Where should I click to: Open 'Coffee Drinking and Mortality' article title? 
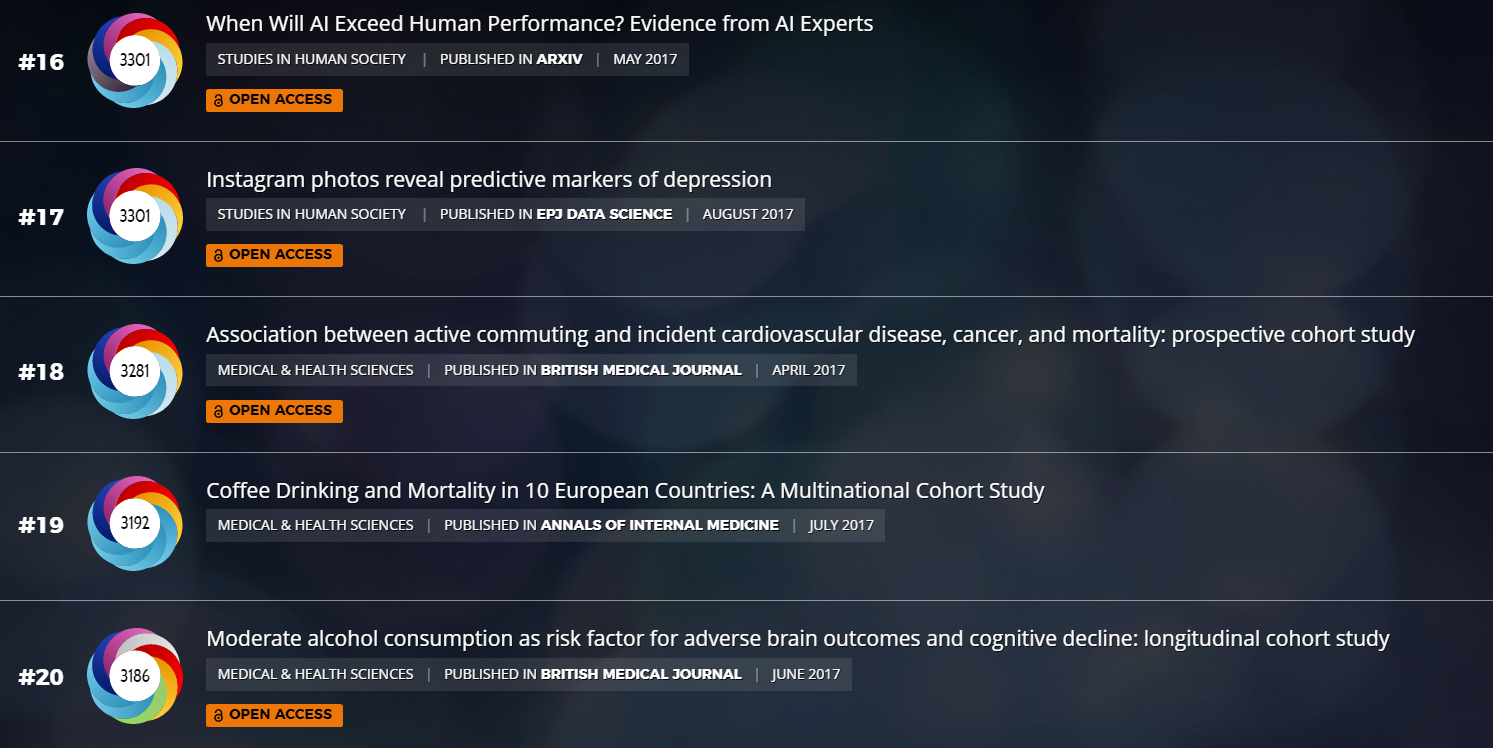[x=625, y=490]
